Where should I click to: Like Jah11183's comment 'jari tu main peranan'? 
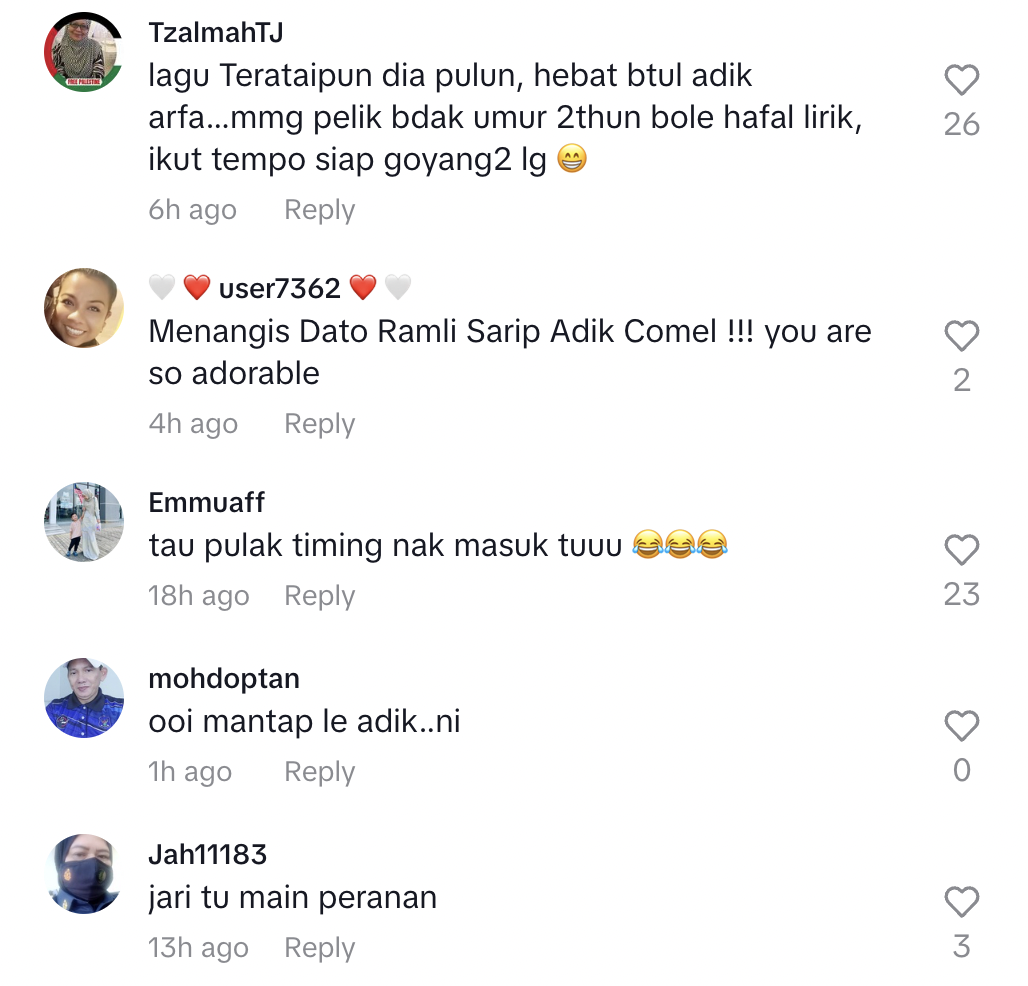click(x=961, y=901)
